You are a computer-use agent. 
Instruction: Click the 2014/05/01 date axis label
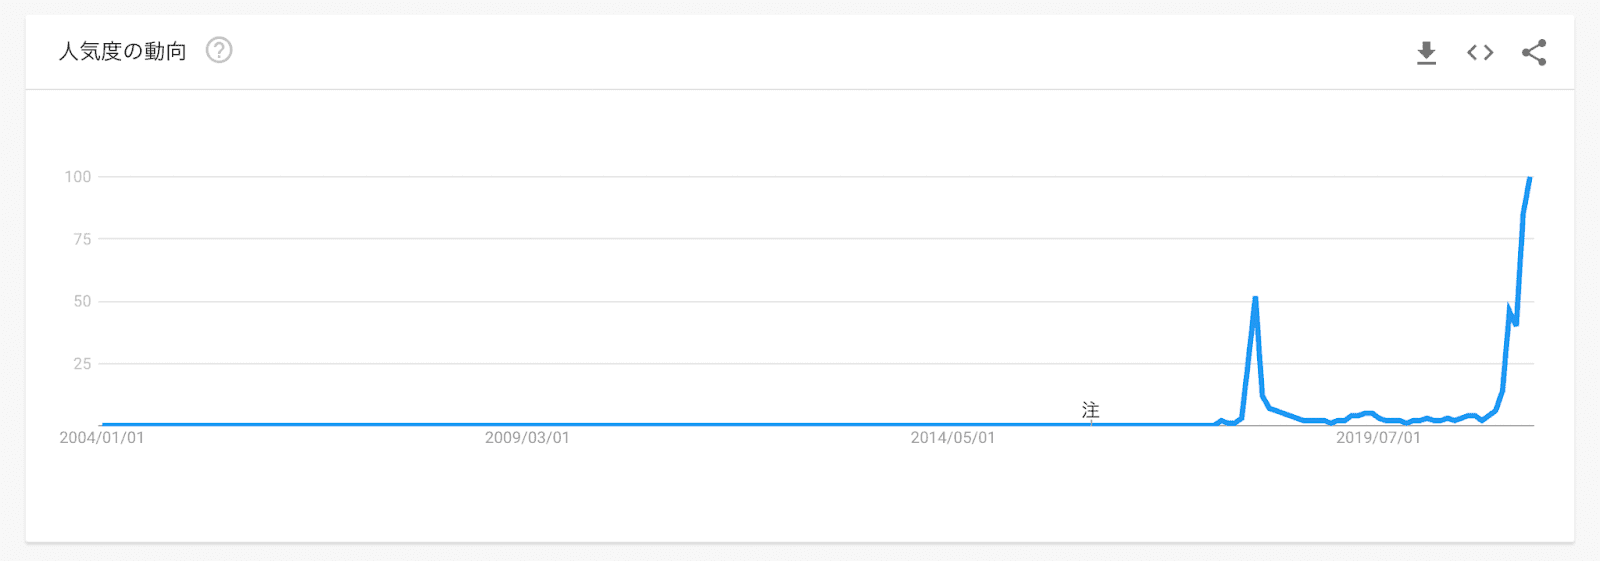952,438
